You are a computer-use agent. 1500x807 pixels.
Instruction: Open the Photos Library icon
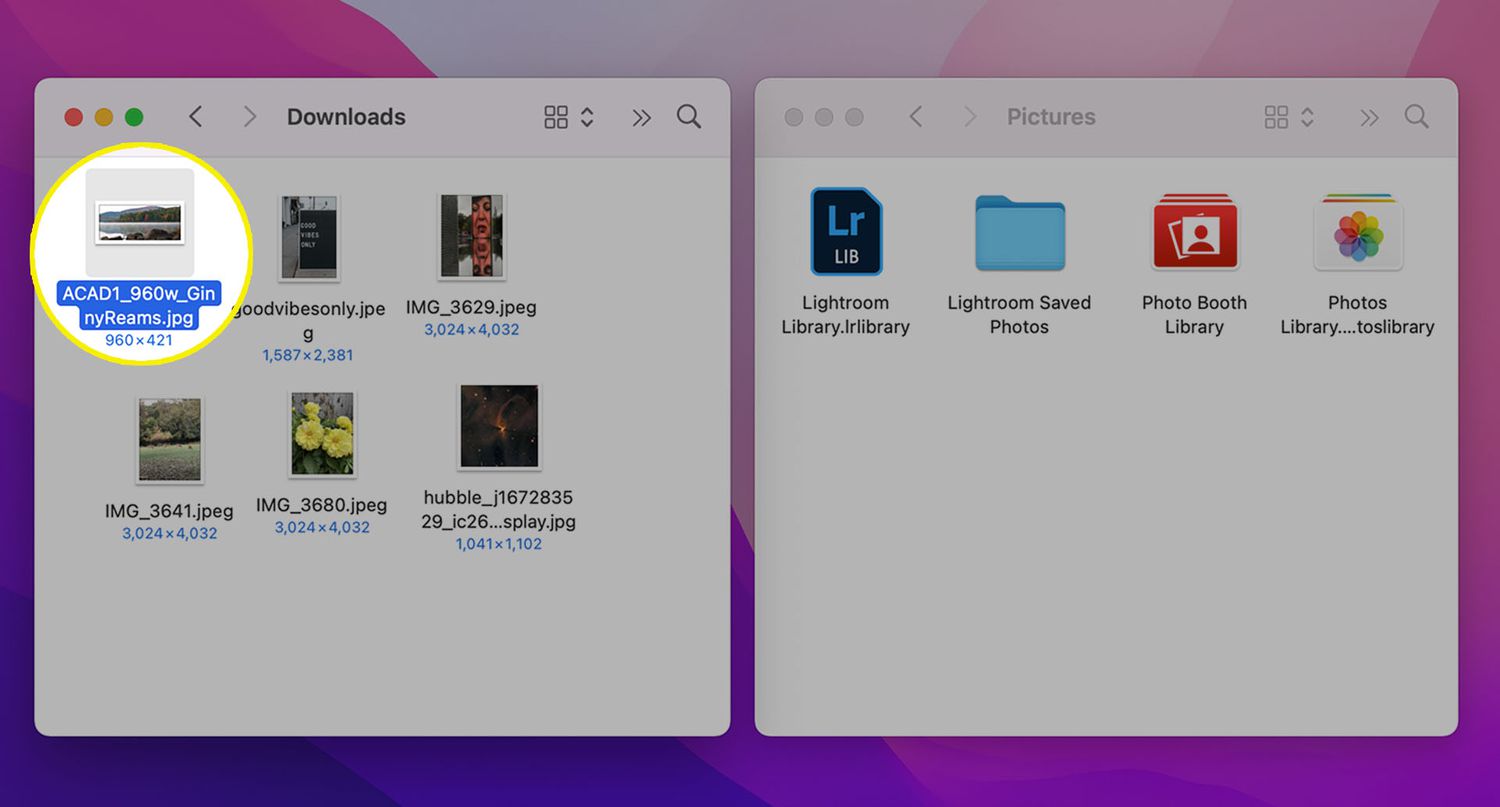coord(1358,232)
